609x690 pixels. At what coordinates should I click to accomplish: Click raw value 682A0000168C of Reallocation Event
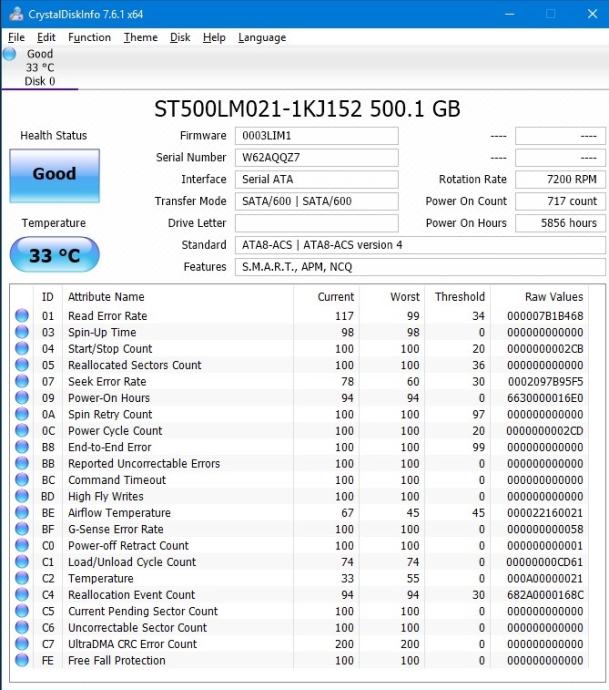point(545,595)
